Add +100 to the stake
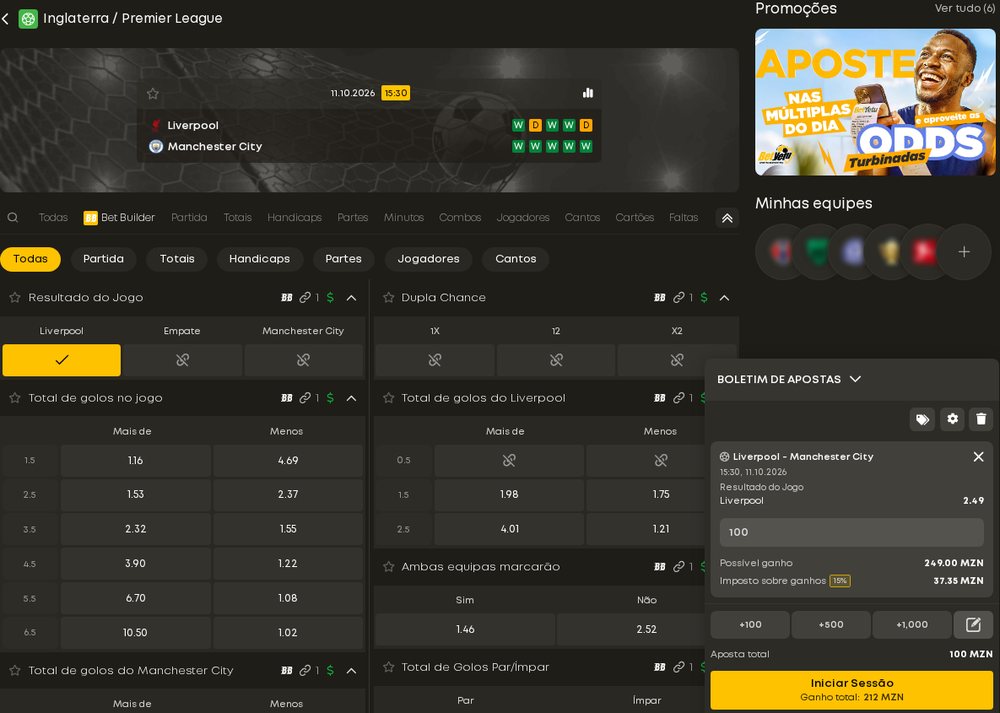The width and height of the screenshot is (1000, 713). click(x=750, y=624)
